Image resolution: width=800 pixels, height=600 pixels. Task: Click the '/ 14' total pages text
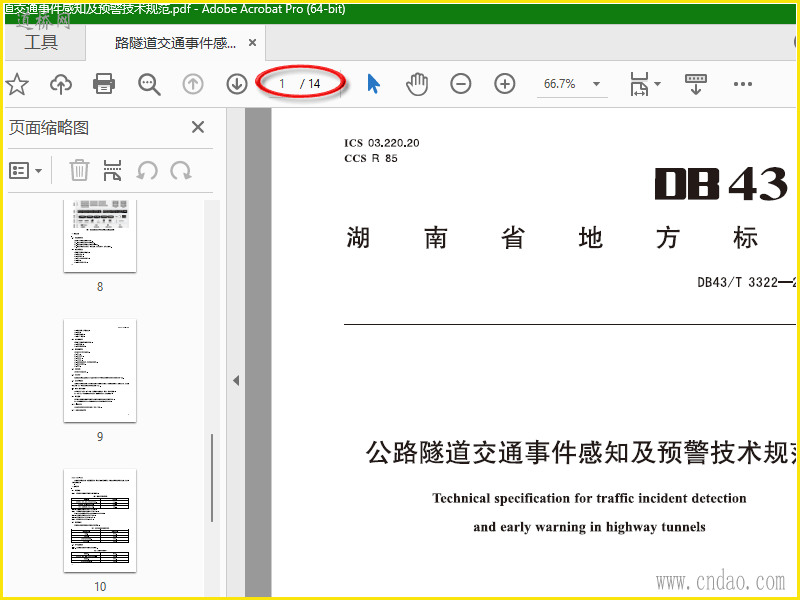pos(310,84)
